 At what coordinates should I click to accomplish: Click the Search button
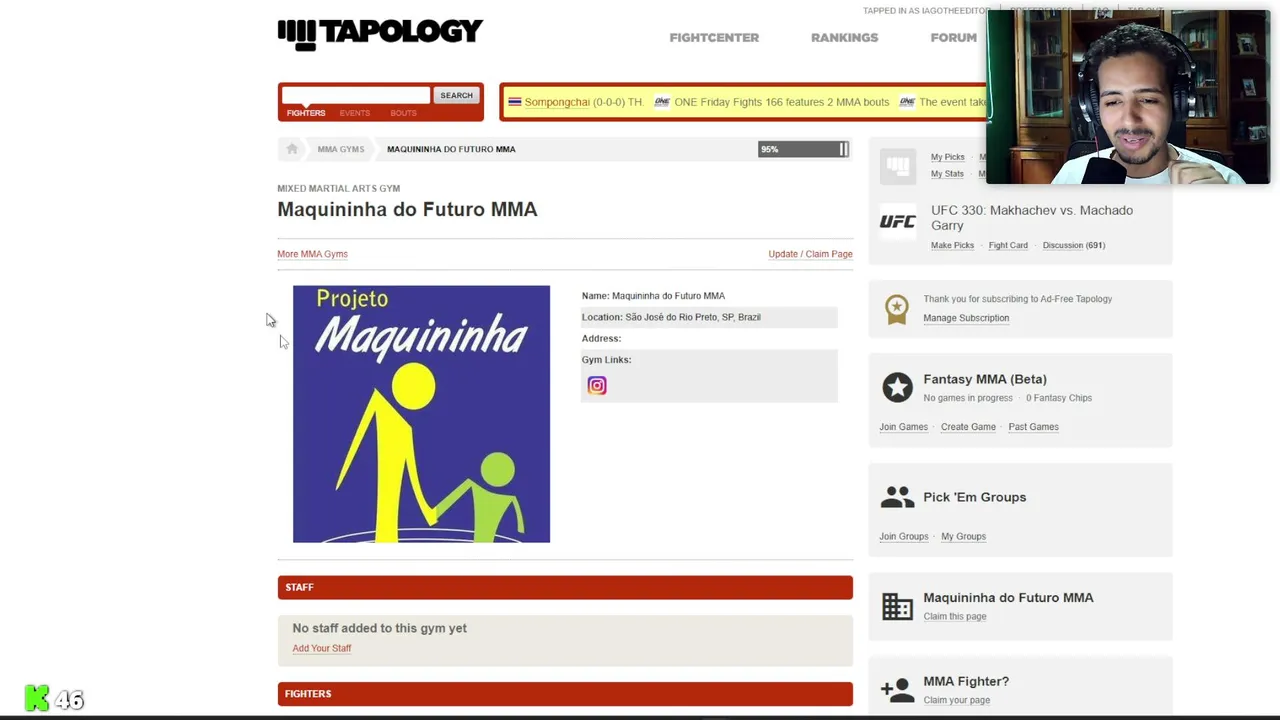456,95
